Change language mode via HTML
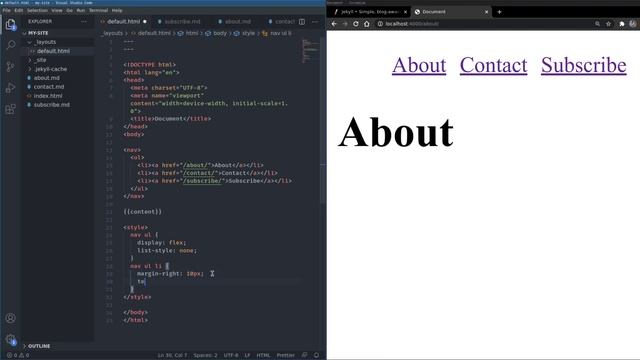The height and width of the screenshot is (360, 640). (x=263, y=355)
